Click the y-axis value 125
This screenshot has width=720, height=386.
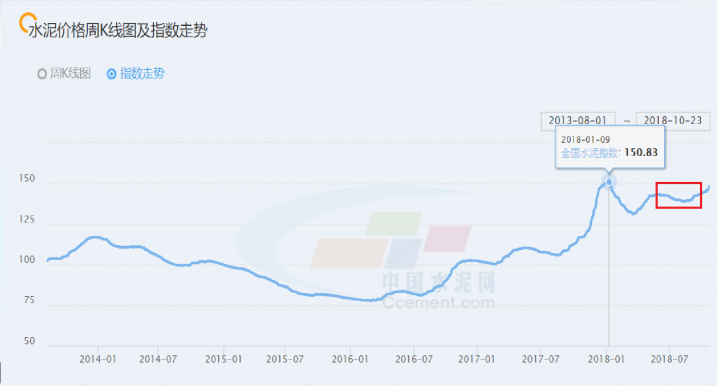click(x=27, y=219)
